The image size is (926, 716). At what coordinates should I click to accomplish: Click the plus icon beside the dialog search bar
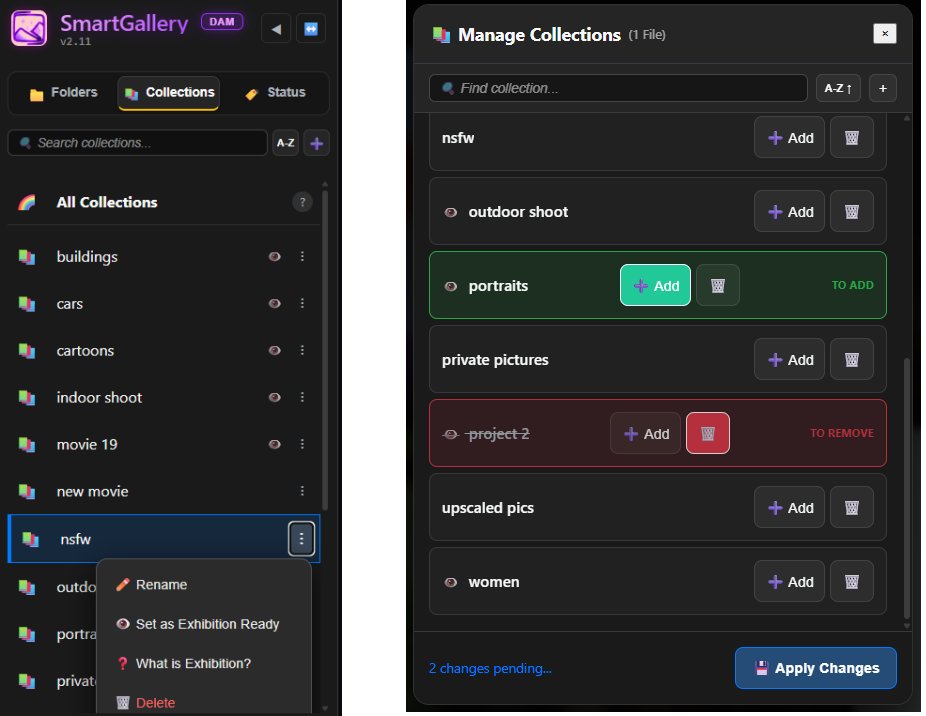882,88
